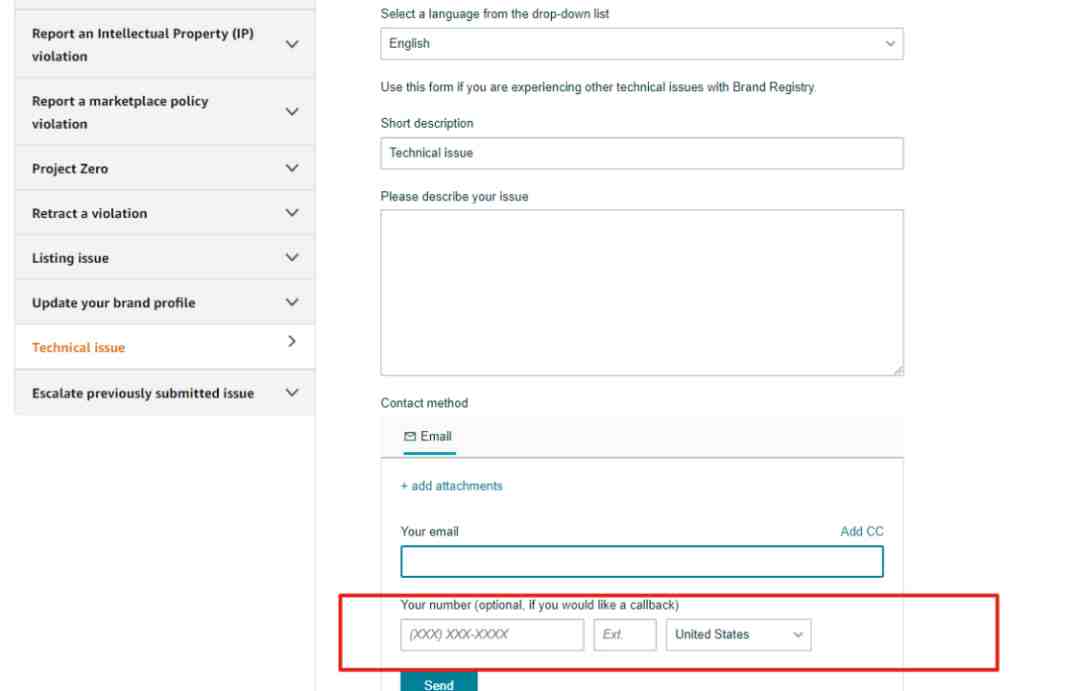
Task: Click the Ext. extension field
Action: pos(625,635)
